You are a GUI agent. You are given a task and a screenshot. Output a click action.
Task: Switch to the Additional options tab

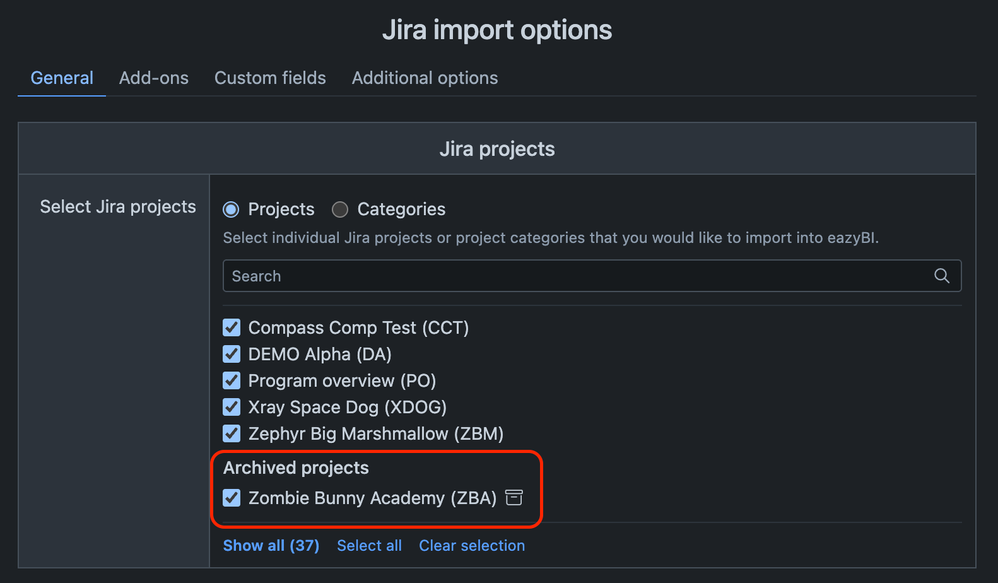[424, 77]
